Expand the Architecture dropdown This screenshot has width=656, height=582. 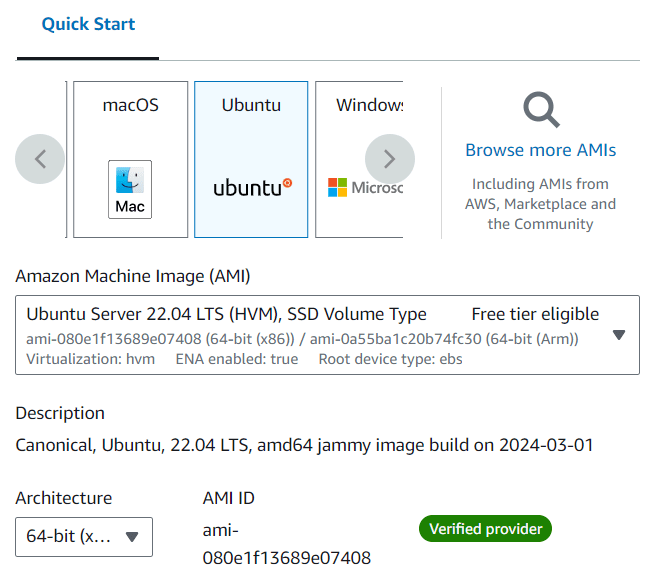pyautogui.click(x=84, y=537)
